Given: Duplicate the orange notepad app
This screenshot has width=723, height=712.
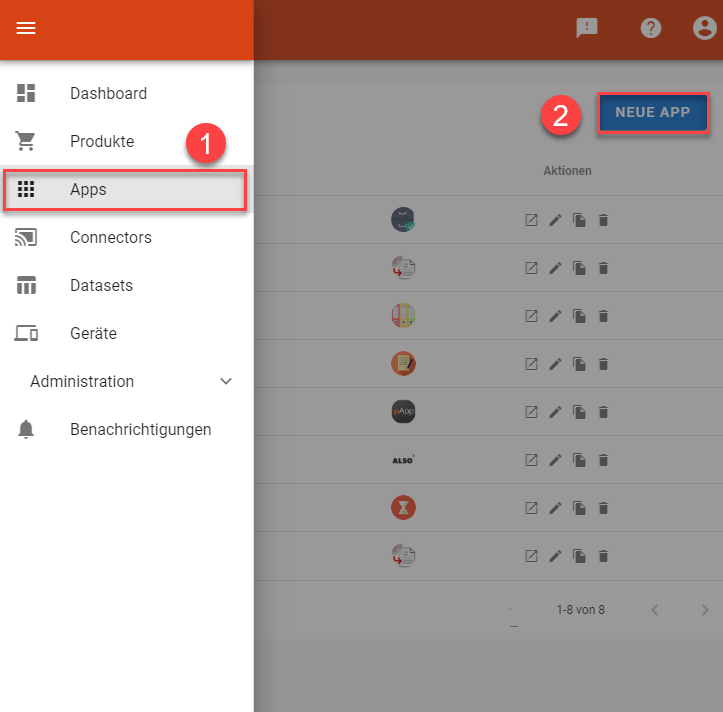Looking at the screenshot, I should click(x=579, y=364).
